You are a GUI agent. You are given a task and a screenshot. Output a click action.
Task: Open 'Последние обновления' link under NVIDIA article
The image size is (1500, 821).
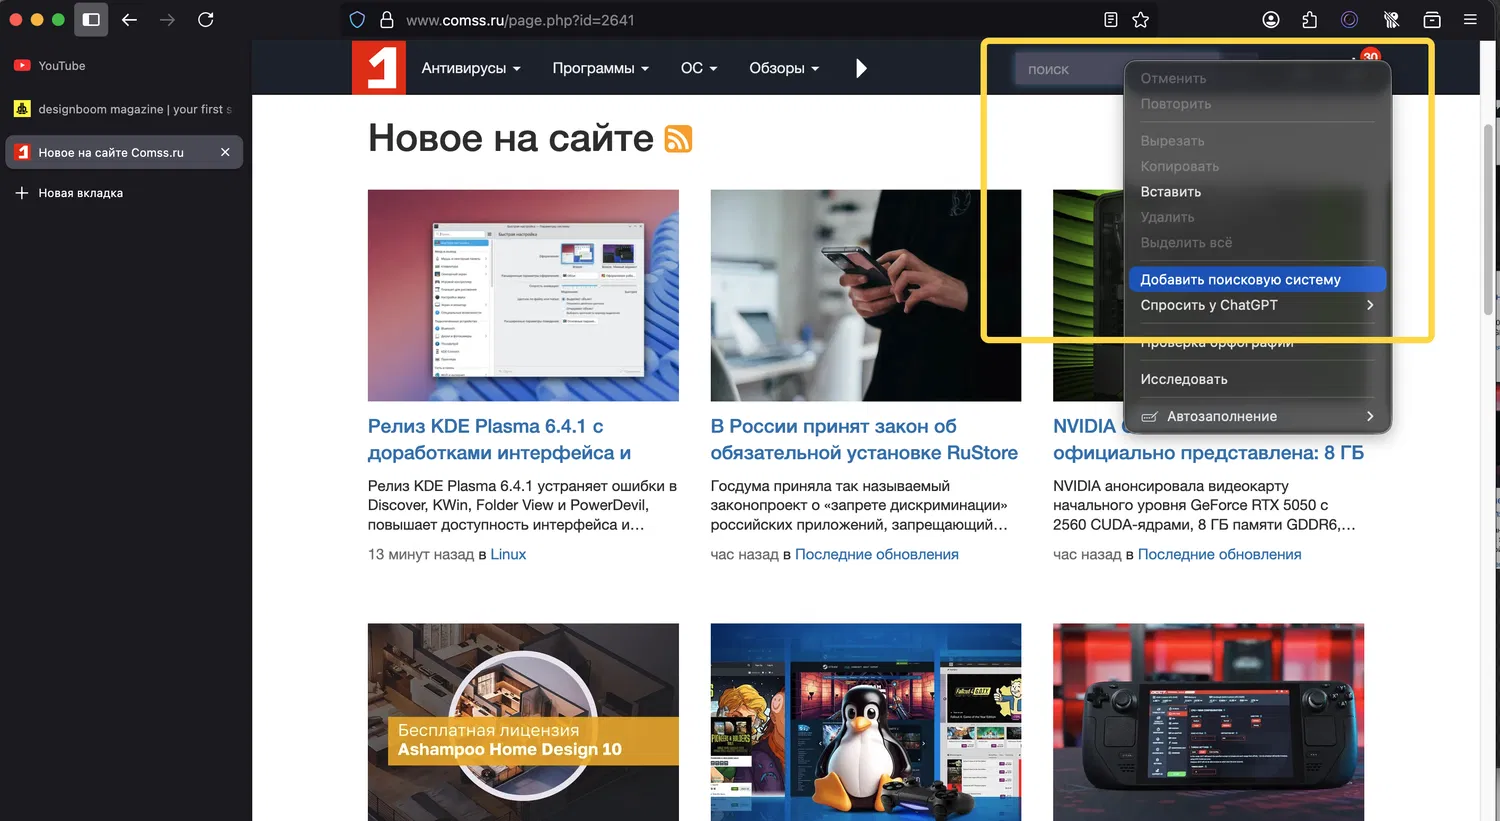(x=1220, y=554)
